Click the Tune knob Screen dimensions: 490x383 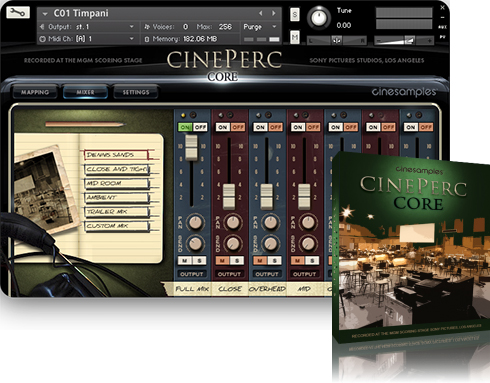319,17
